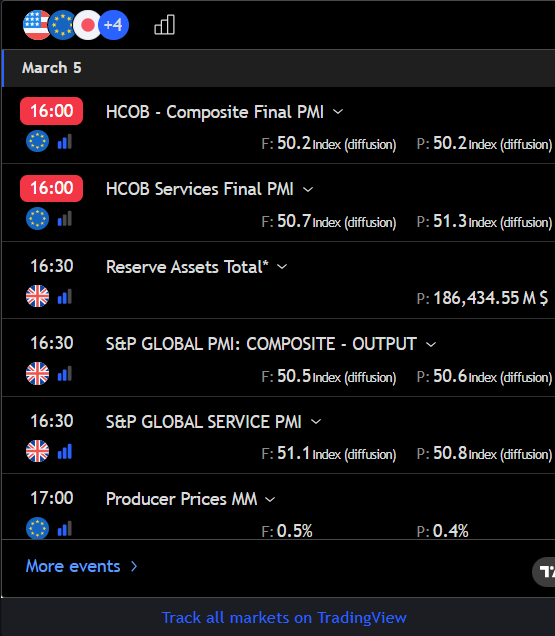The height and width of the screenshot is (636, 555).
Task: Open the importance filter bars icon
Action: [164, 25]
